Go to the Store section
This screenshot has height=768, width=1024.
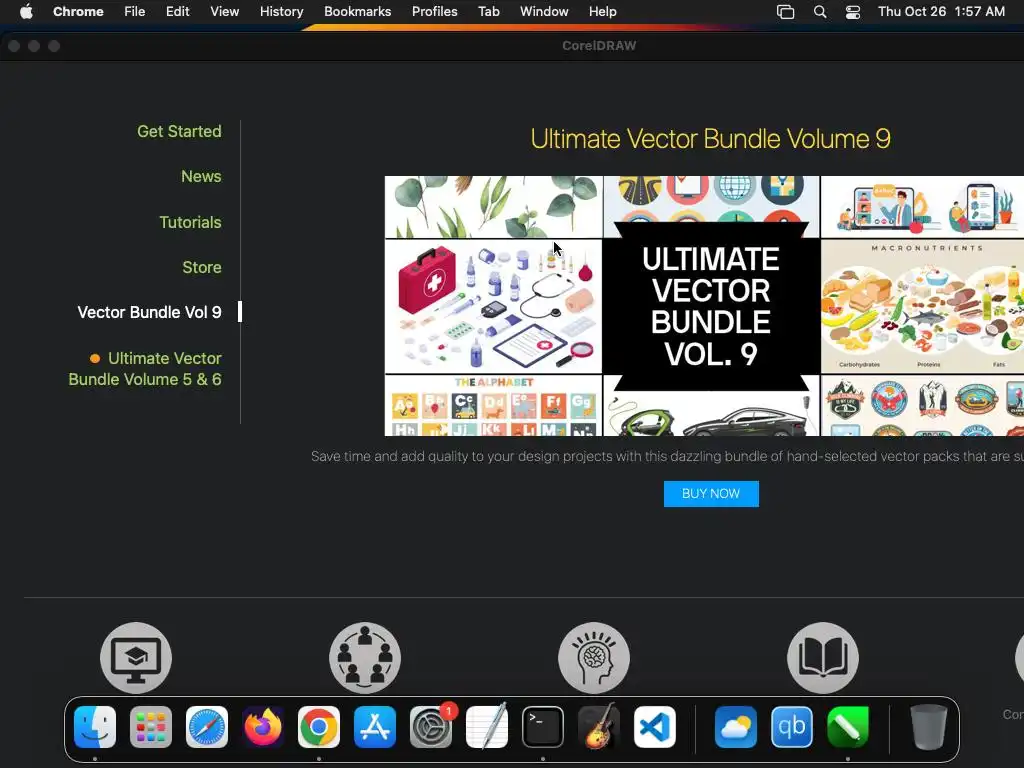[202, 267]
